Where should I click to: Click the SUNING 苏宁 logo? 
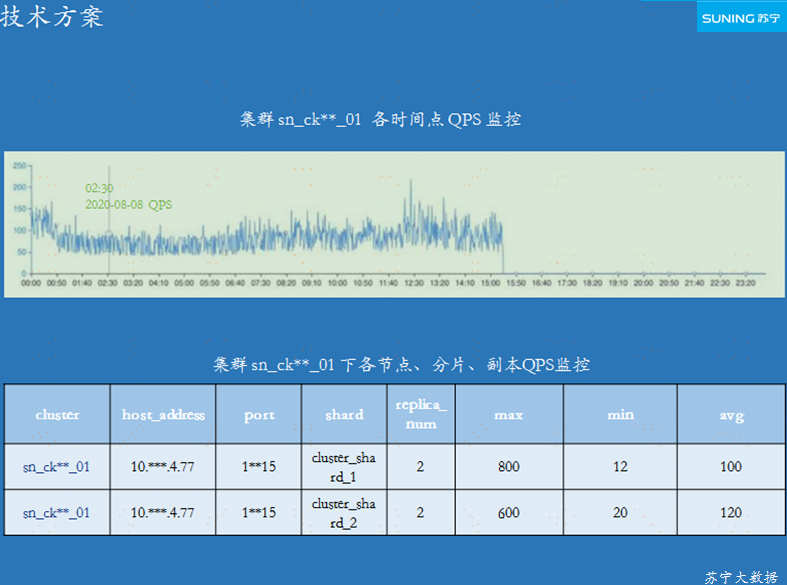click(x=741, y=17)
